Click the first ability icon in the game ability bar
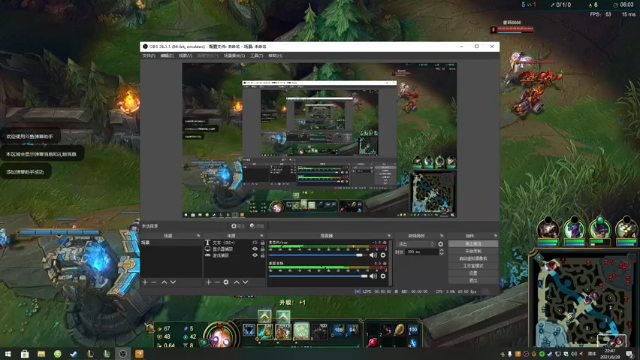 265,331
